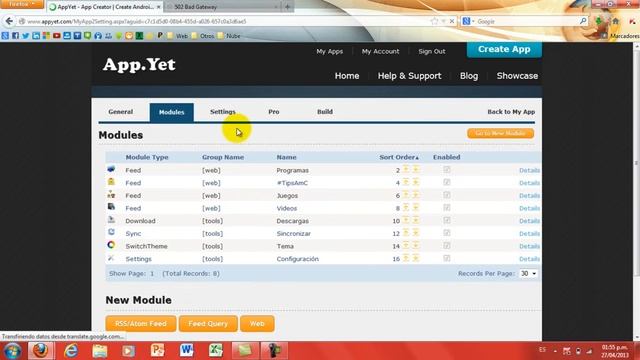
Task: Click the Programas feed module icon
Action: pos(111,169)
